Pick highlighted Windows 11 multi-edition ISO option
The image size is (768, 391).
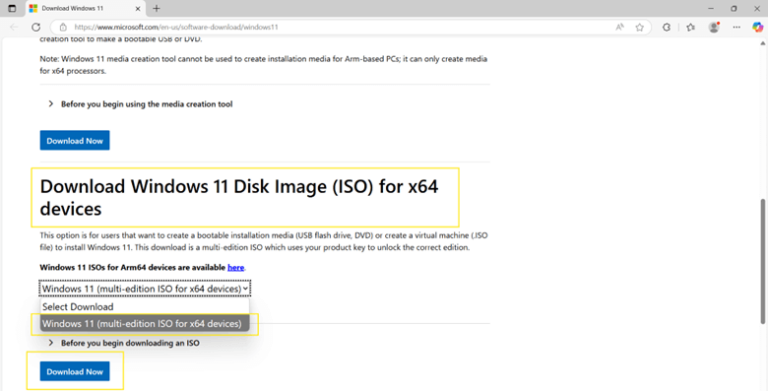(x=144, y=323)
